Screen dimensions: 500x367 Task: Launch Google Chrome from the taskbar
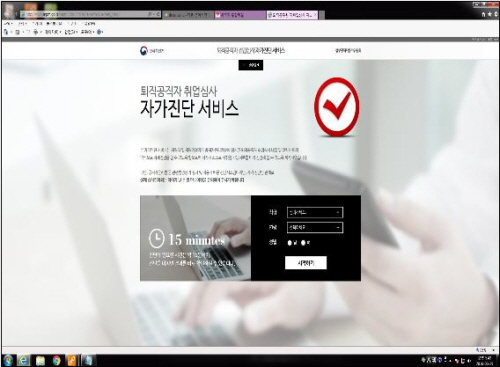click(x=56, y=360)
